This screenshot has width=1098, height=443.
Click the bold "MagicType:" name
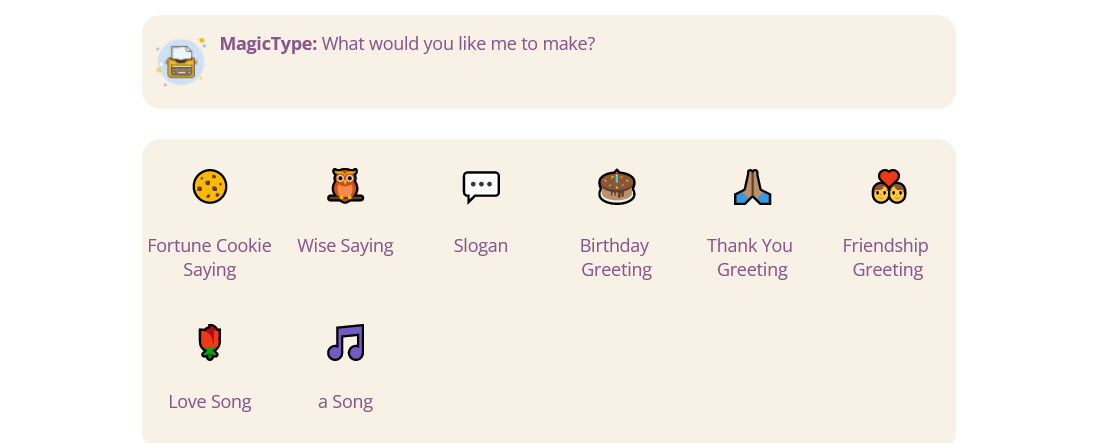point(268,44)
